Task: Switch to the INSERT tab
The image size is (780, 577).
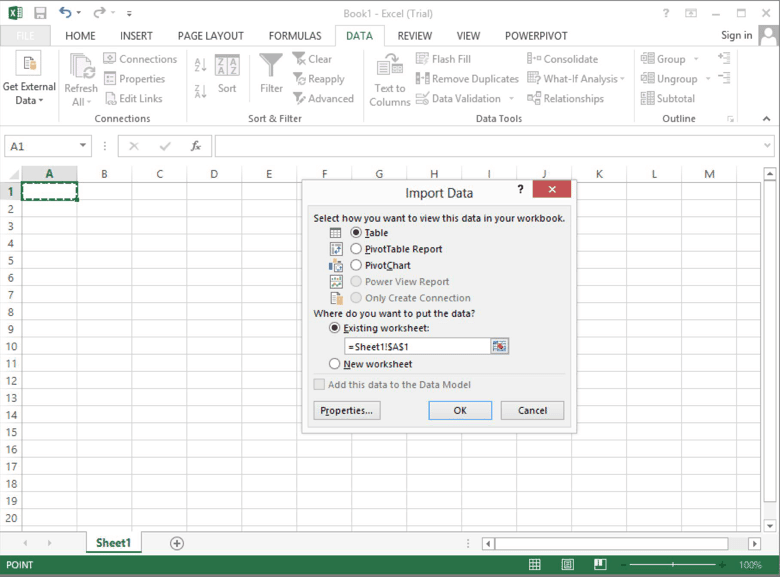Action: (x=136, y=36)
